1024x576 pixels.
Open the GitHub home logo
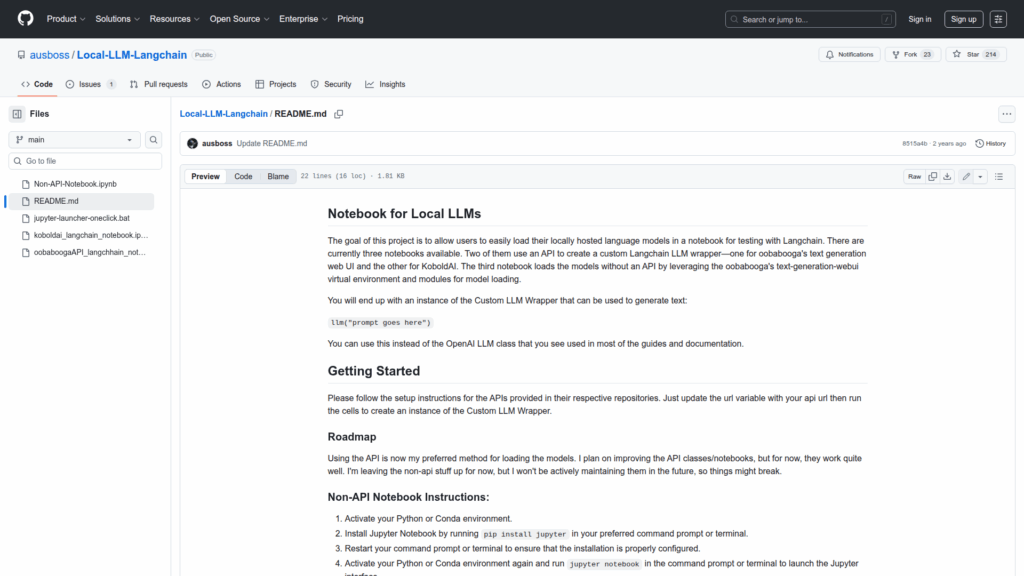click(x=25, y=18)
